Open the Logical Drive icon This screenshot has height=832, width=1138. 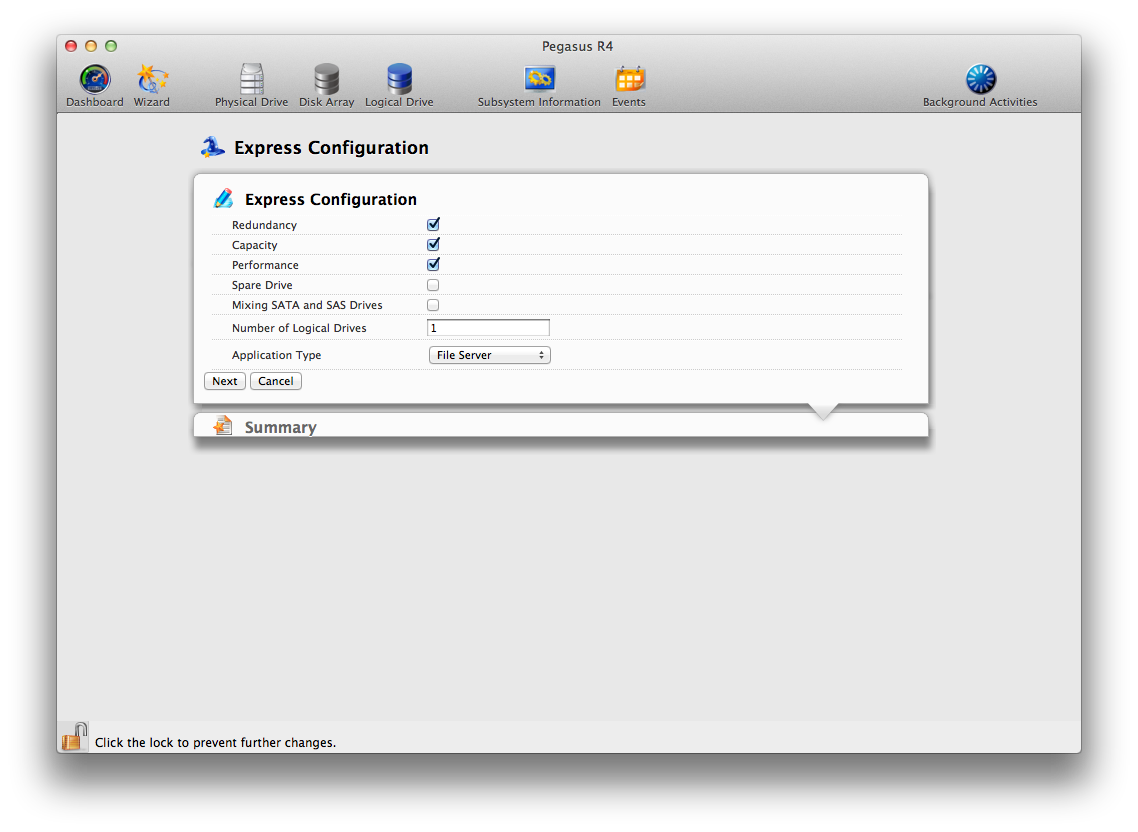point(399,80)
